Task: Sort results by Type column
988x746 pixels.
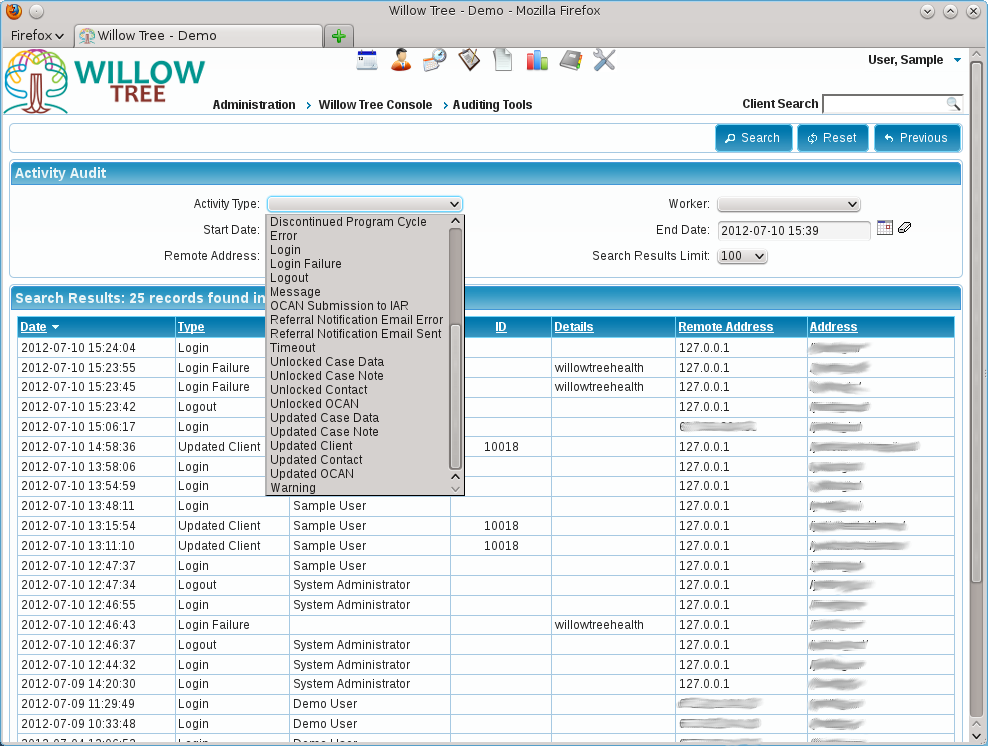Action: (x=191, y=327)
